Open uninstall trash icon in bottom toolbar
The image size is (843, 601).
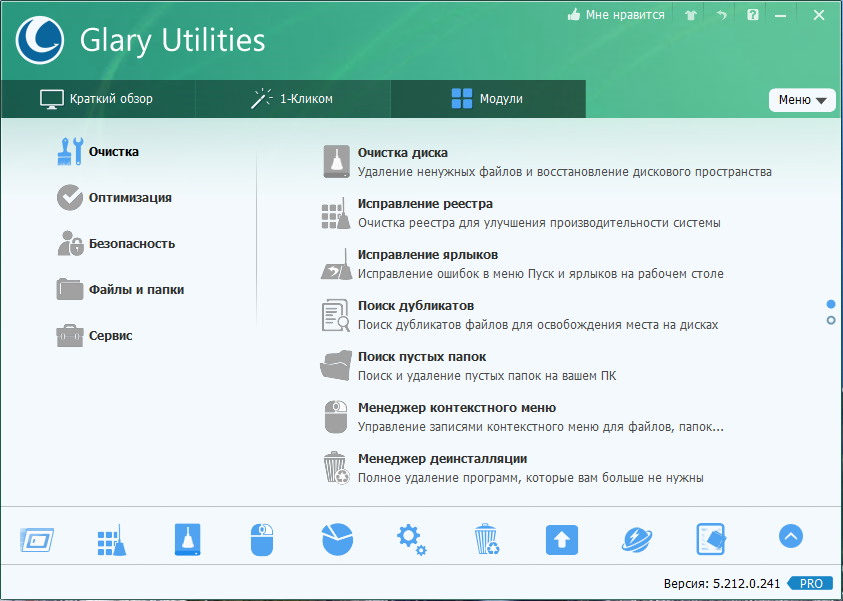487,539
